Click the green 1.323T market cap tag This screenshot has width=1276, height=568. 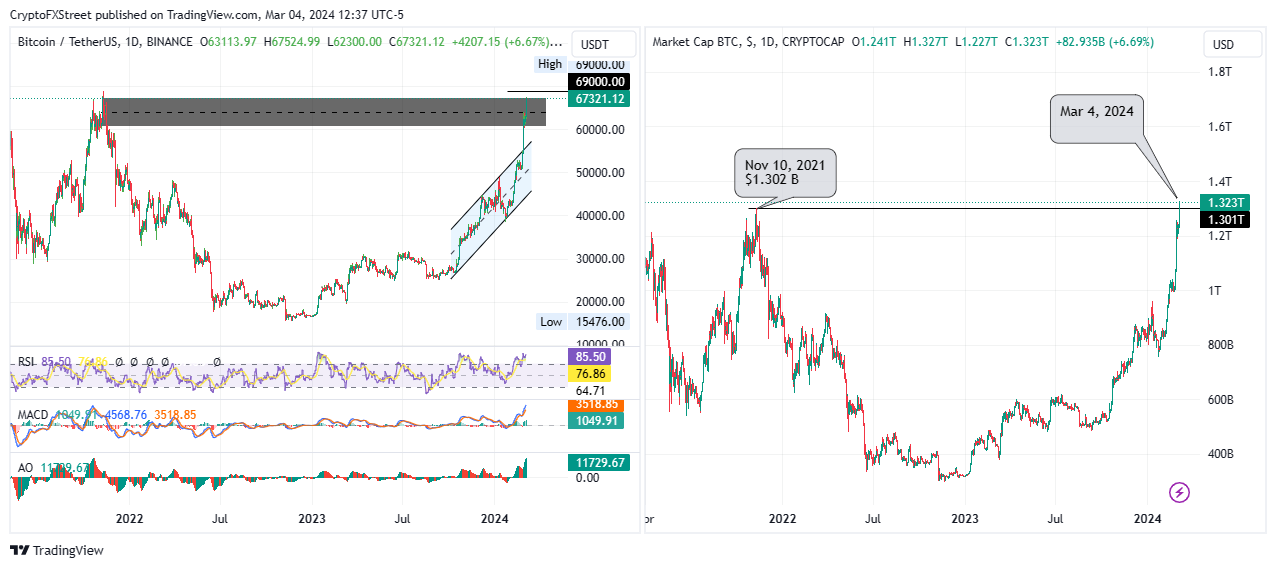1226,202
